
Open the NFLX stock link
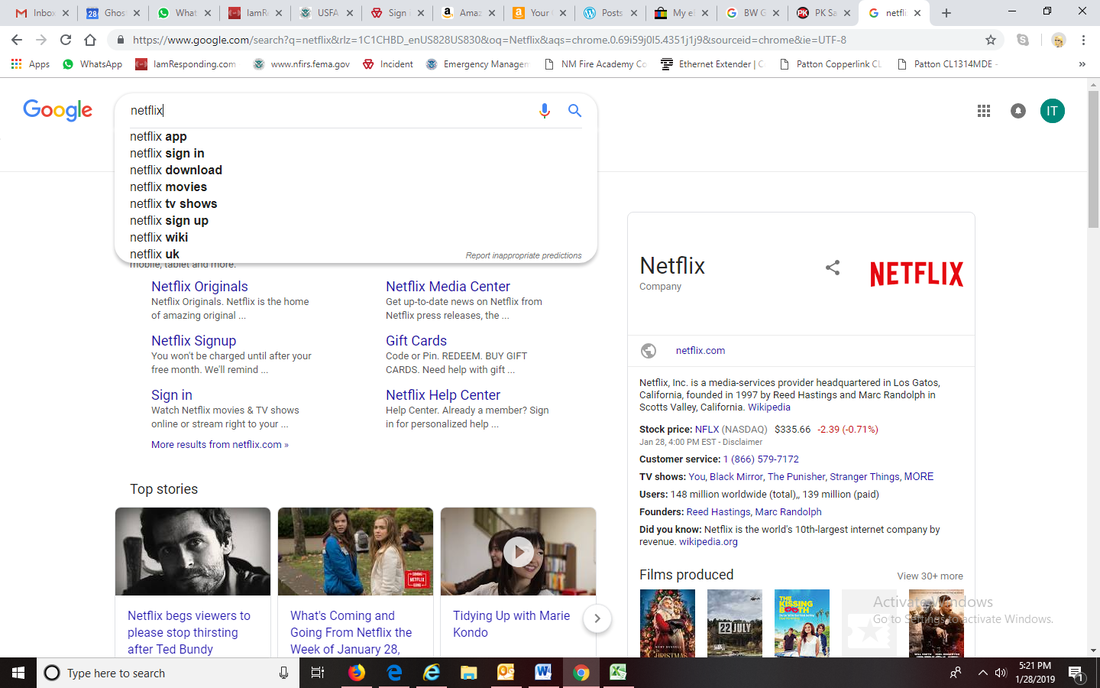707,429
